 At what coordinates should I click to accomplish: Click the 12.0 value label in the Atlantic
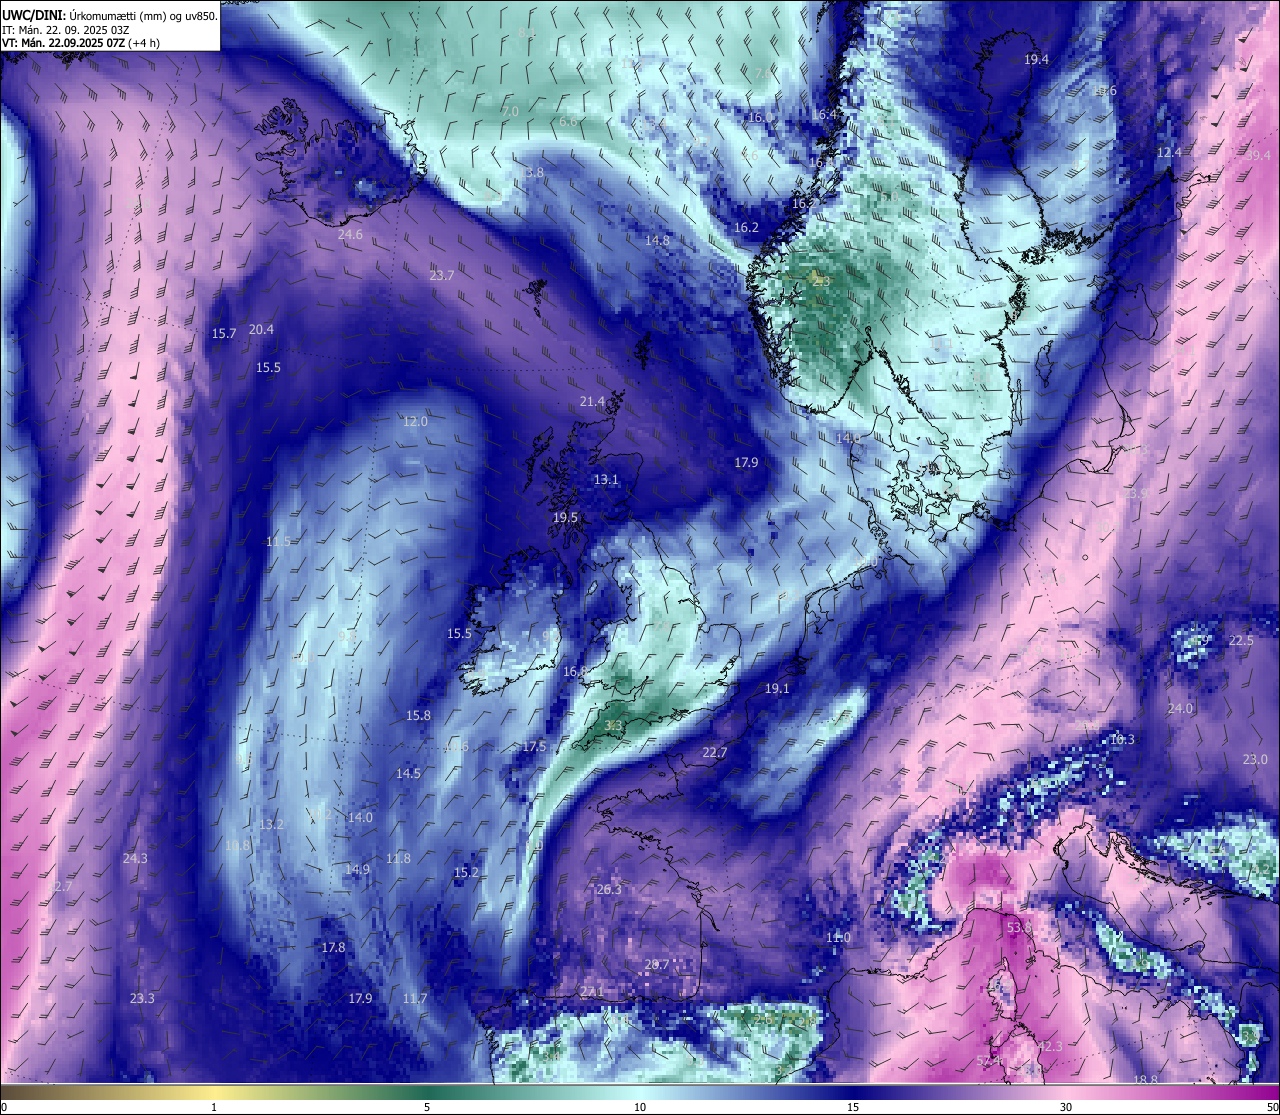pyautogui.click(x=415, y=422)
